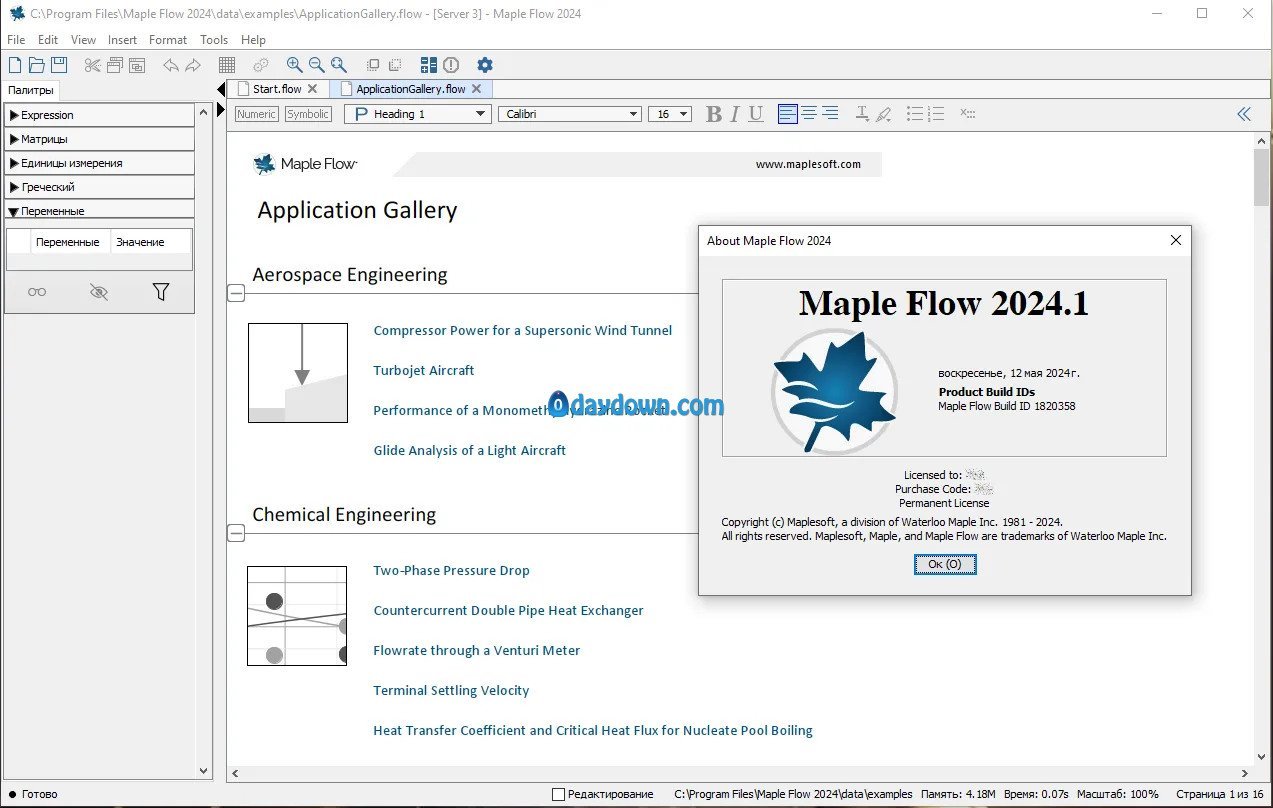Click the calculator-style toolbar icon
Screen dimensions: 1273x808
(429, 65)
